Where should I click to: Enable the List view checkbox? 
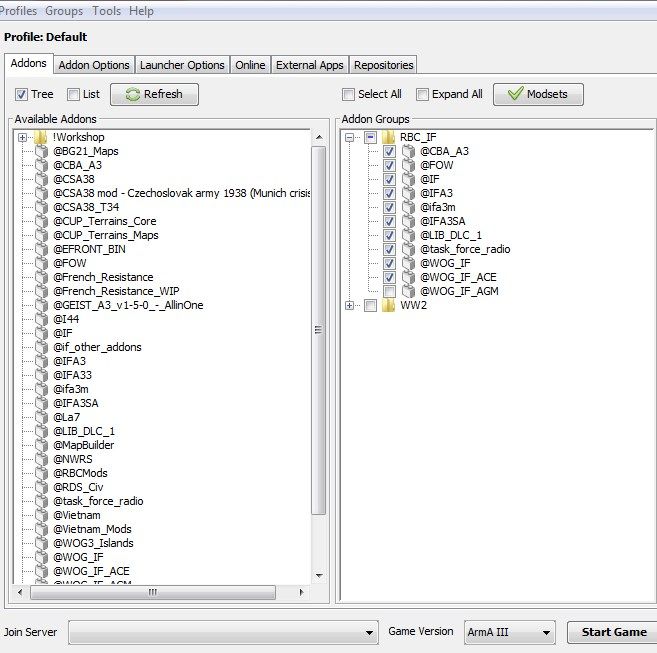73,94
